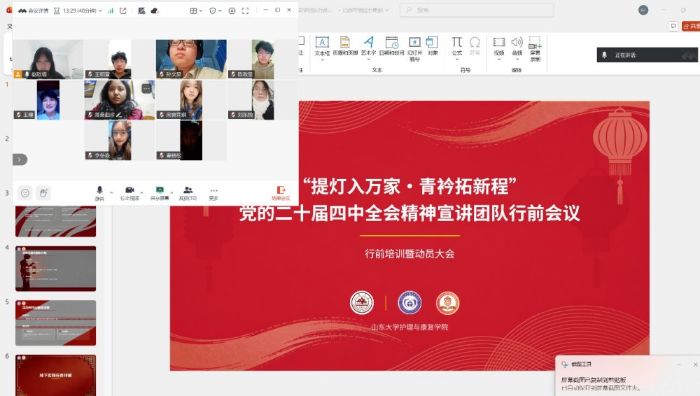700x396 pixels.
Task: Click the cloud recording icon
Action: point(154,11)
